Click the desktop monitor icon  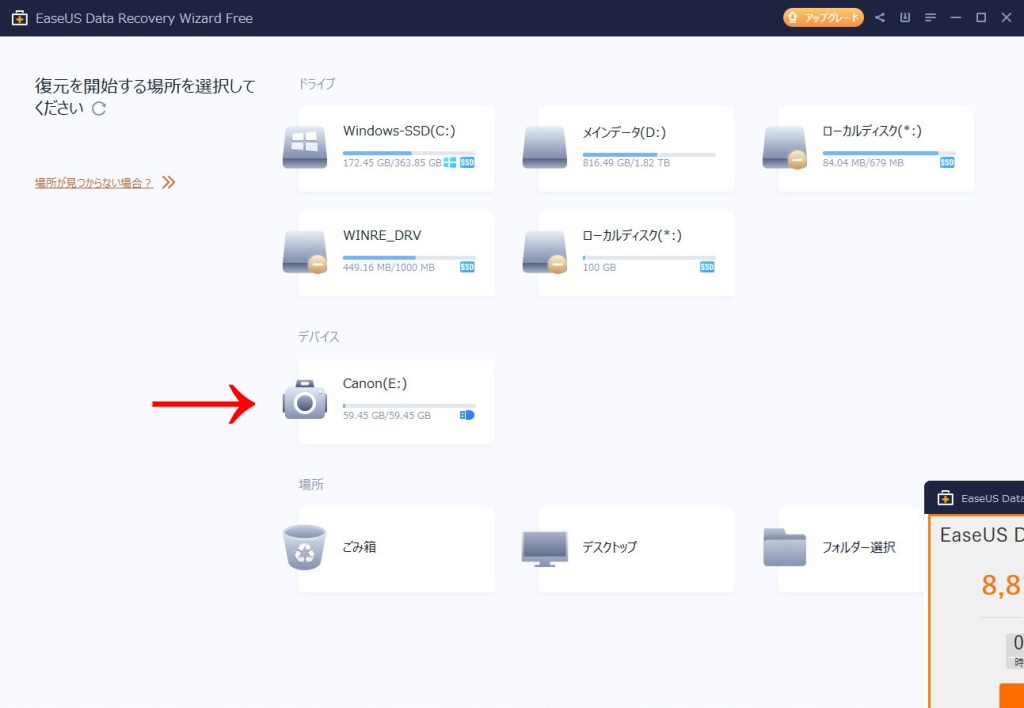coord(545,548)
